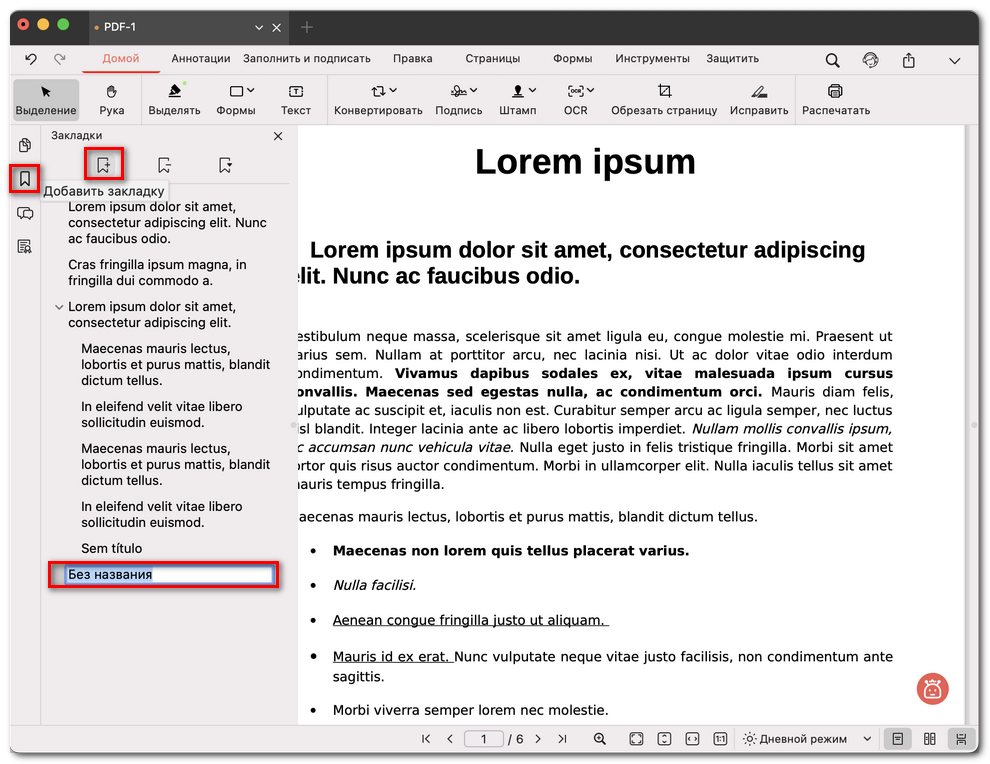Switch to the Аннотации tab
990x764 pixels.
tap(200, 58)
